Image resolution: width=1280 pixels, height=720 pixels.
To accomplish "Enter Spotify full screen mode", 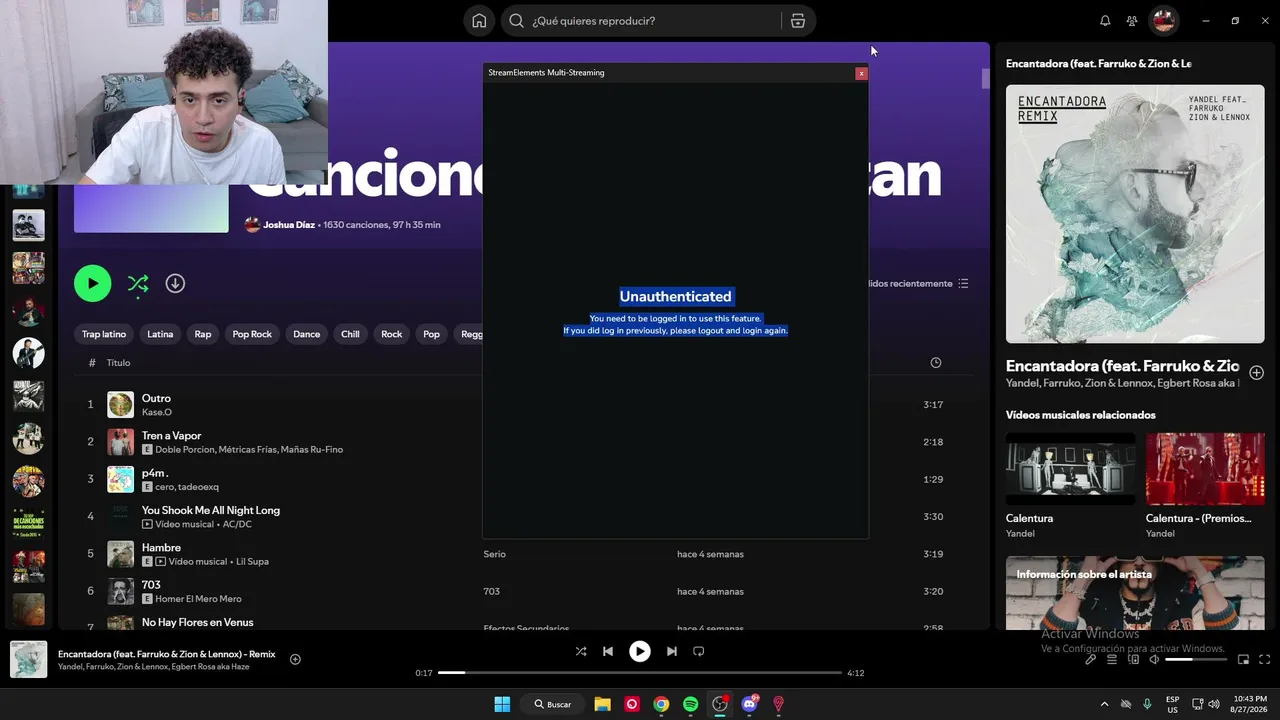I will pos(1265,659).
